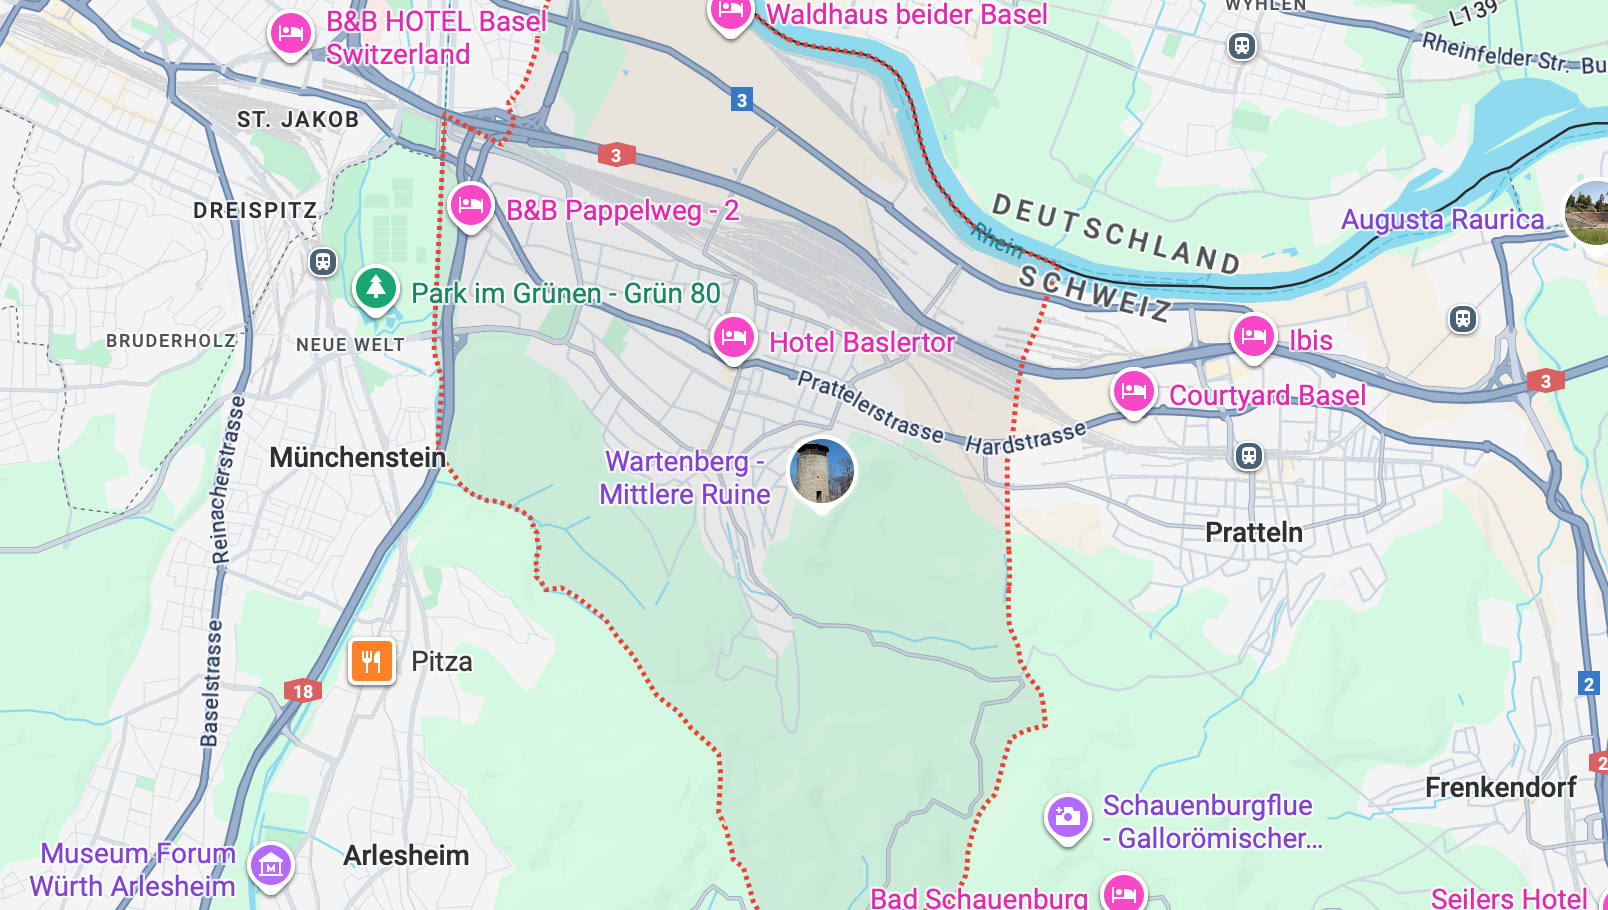Select the Pratteln town label
This screenshot has width=1608, height=910.
coord(1254,532)
